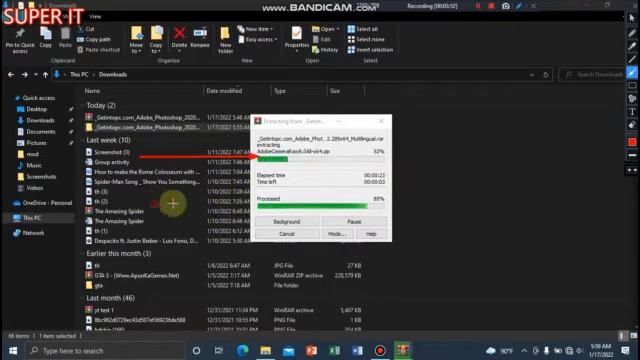The width and height of the screenshot is (640, 360).
Task: Toggle Bandicam drawing mode pencil icon
Action: (519, 6)
